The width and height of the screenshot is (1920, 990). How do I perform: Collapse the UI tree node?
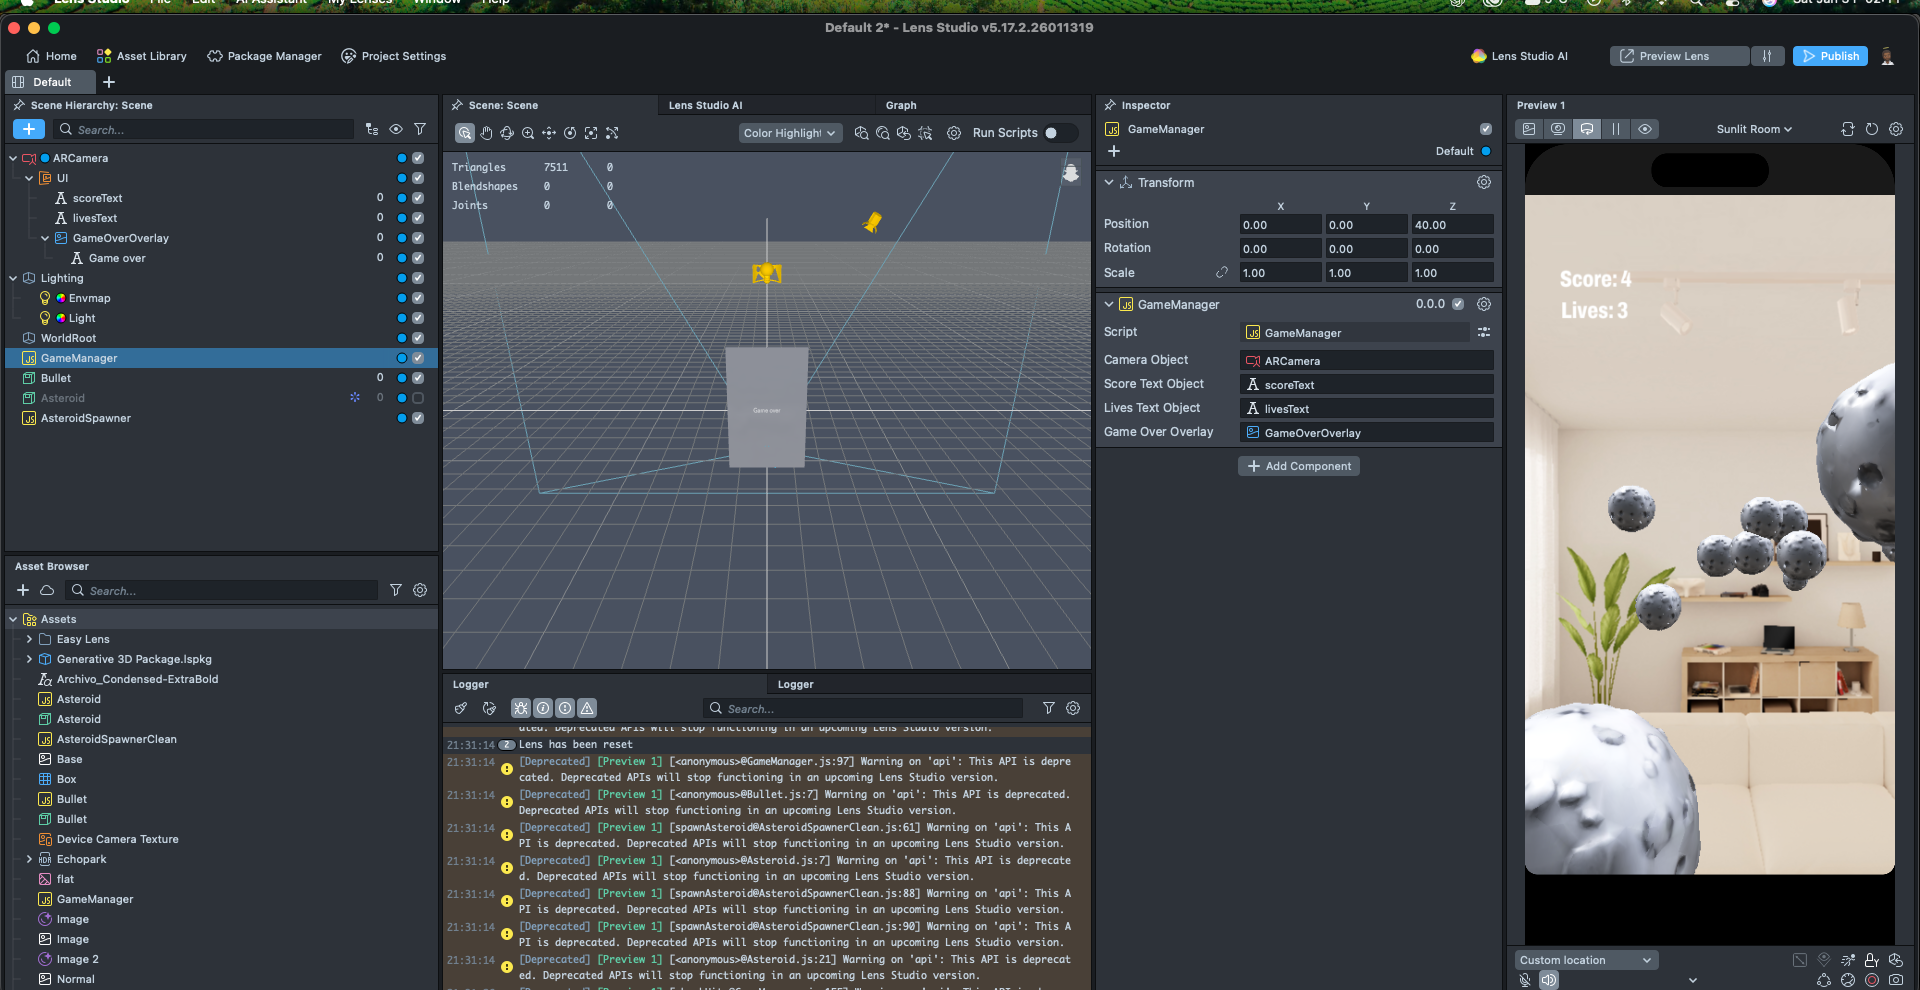[29, 178]
